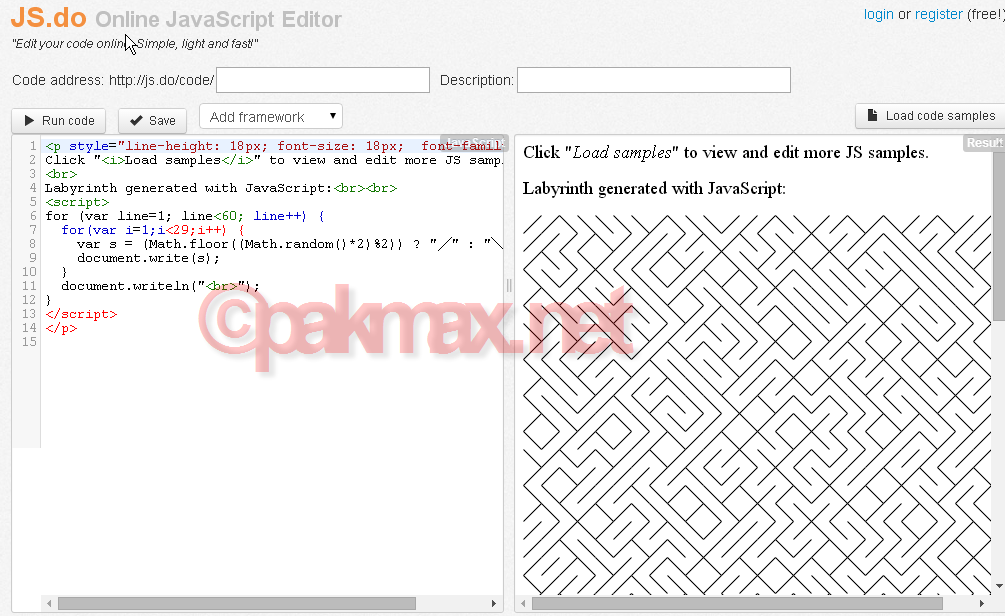
Task: Click closing '</p>' tag line
Action: point(61,328)
